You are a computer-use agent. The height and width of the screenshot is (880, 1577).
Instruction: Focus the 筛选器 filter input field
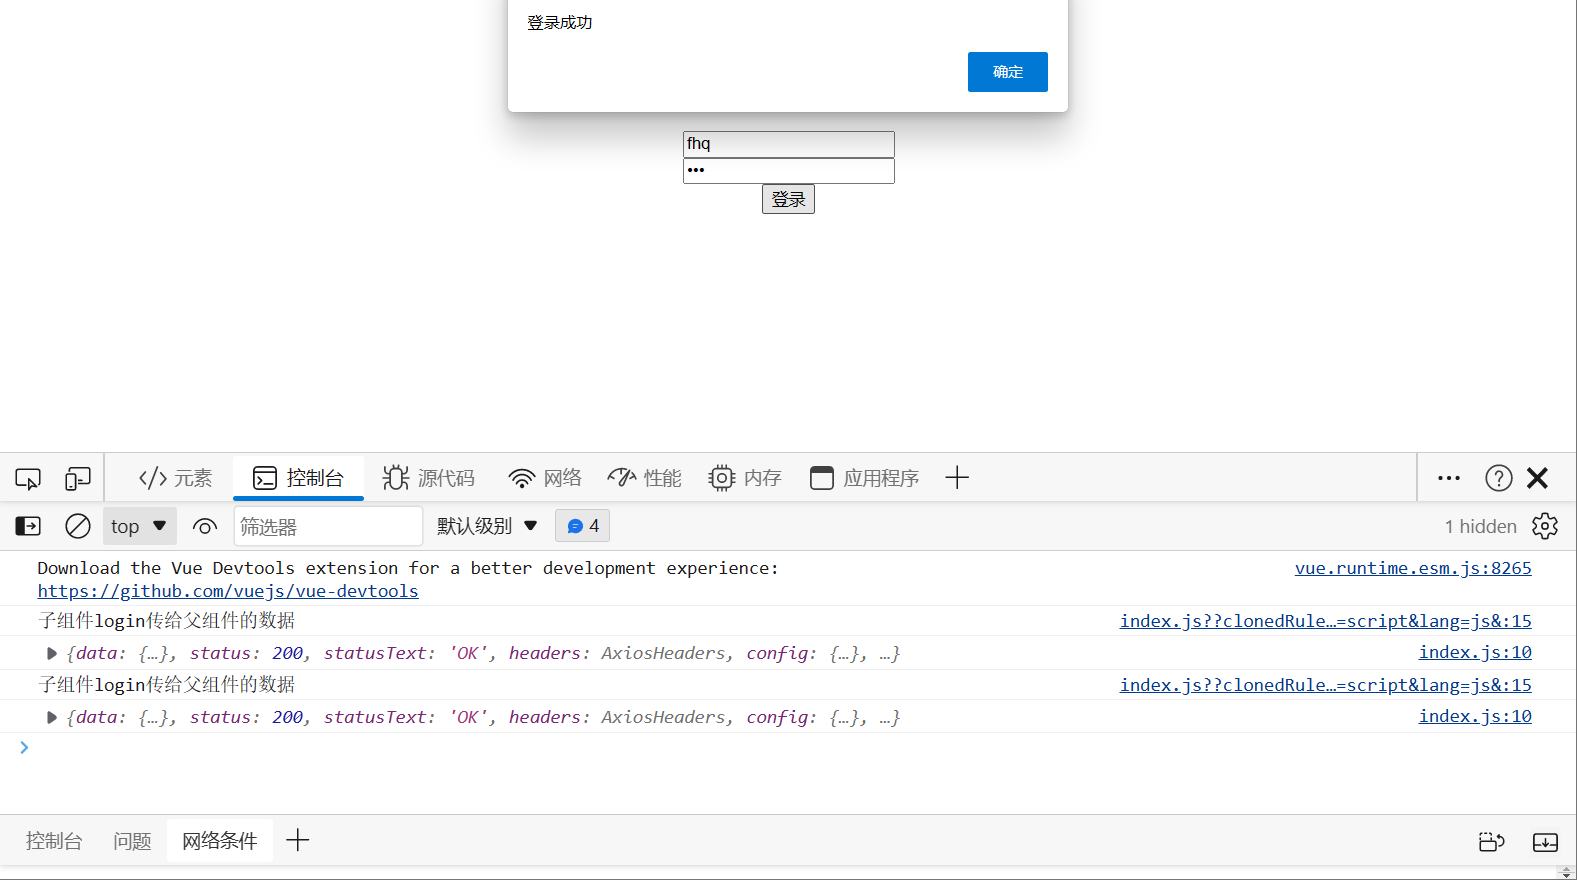pyautogui.click(x=328, y=526)
